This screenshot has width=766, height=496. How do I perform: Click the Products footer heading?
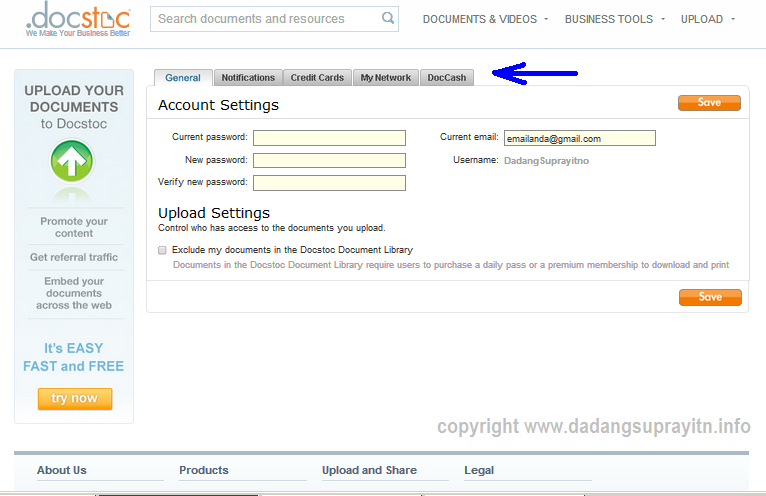(204, 470)
